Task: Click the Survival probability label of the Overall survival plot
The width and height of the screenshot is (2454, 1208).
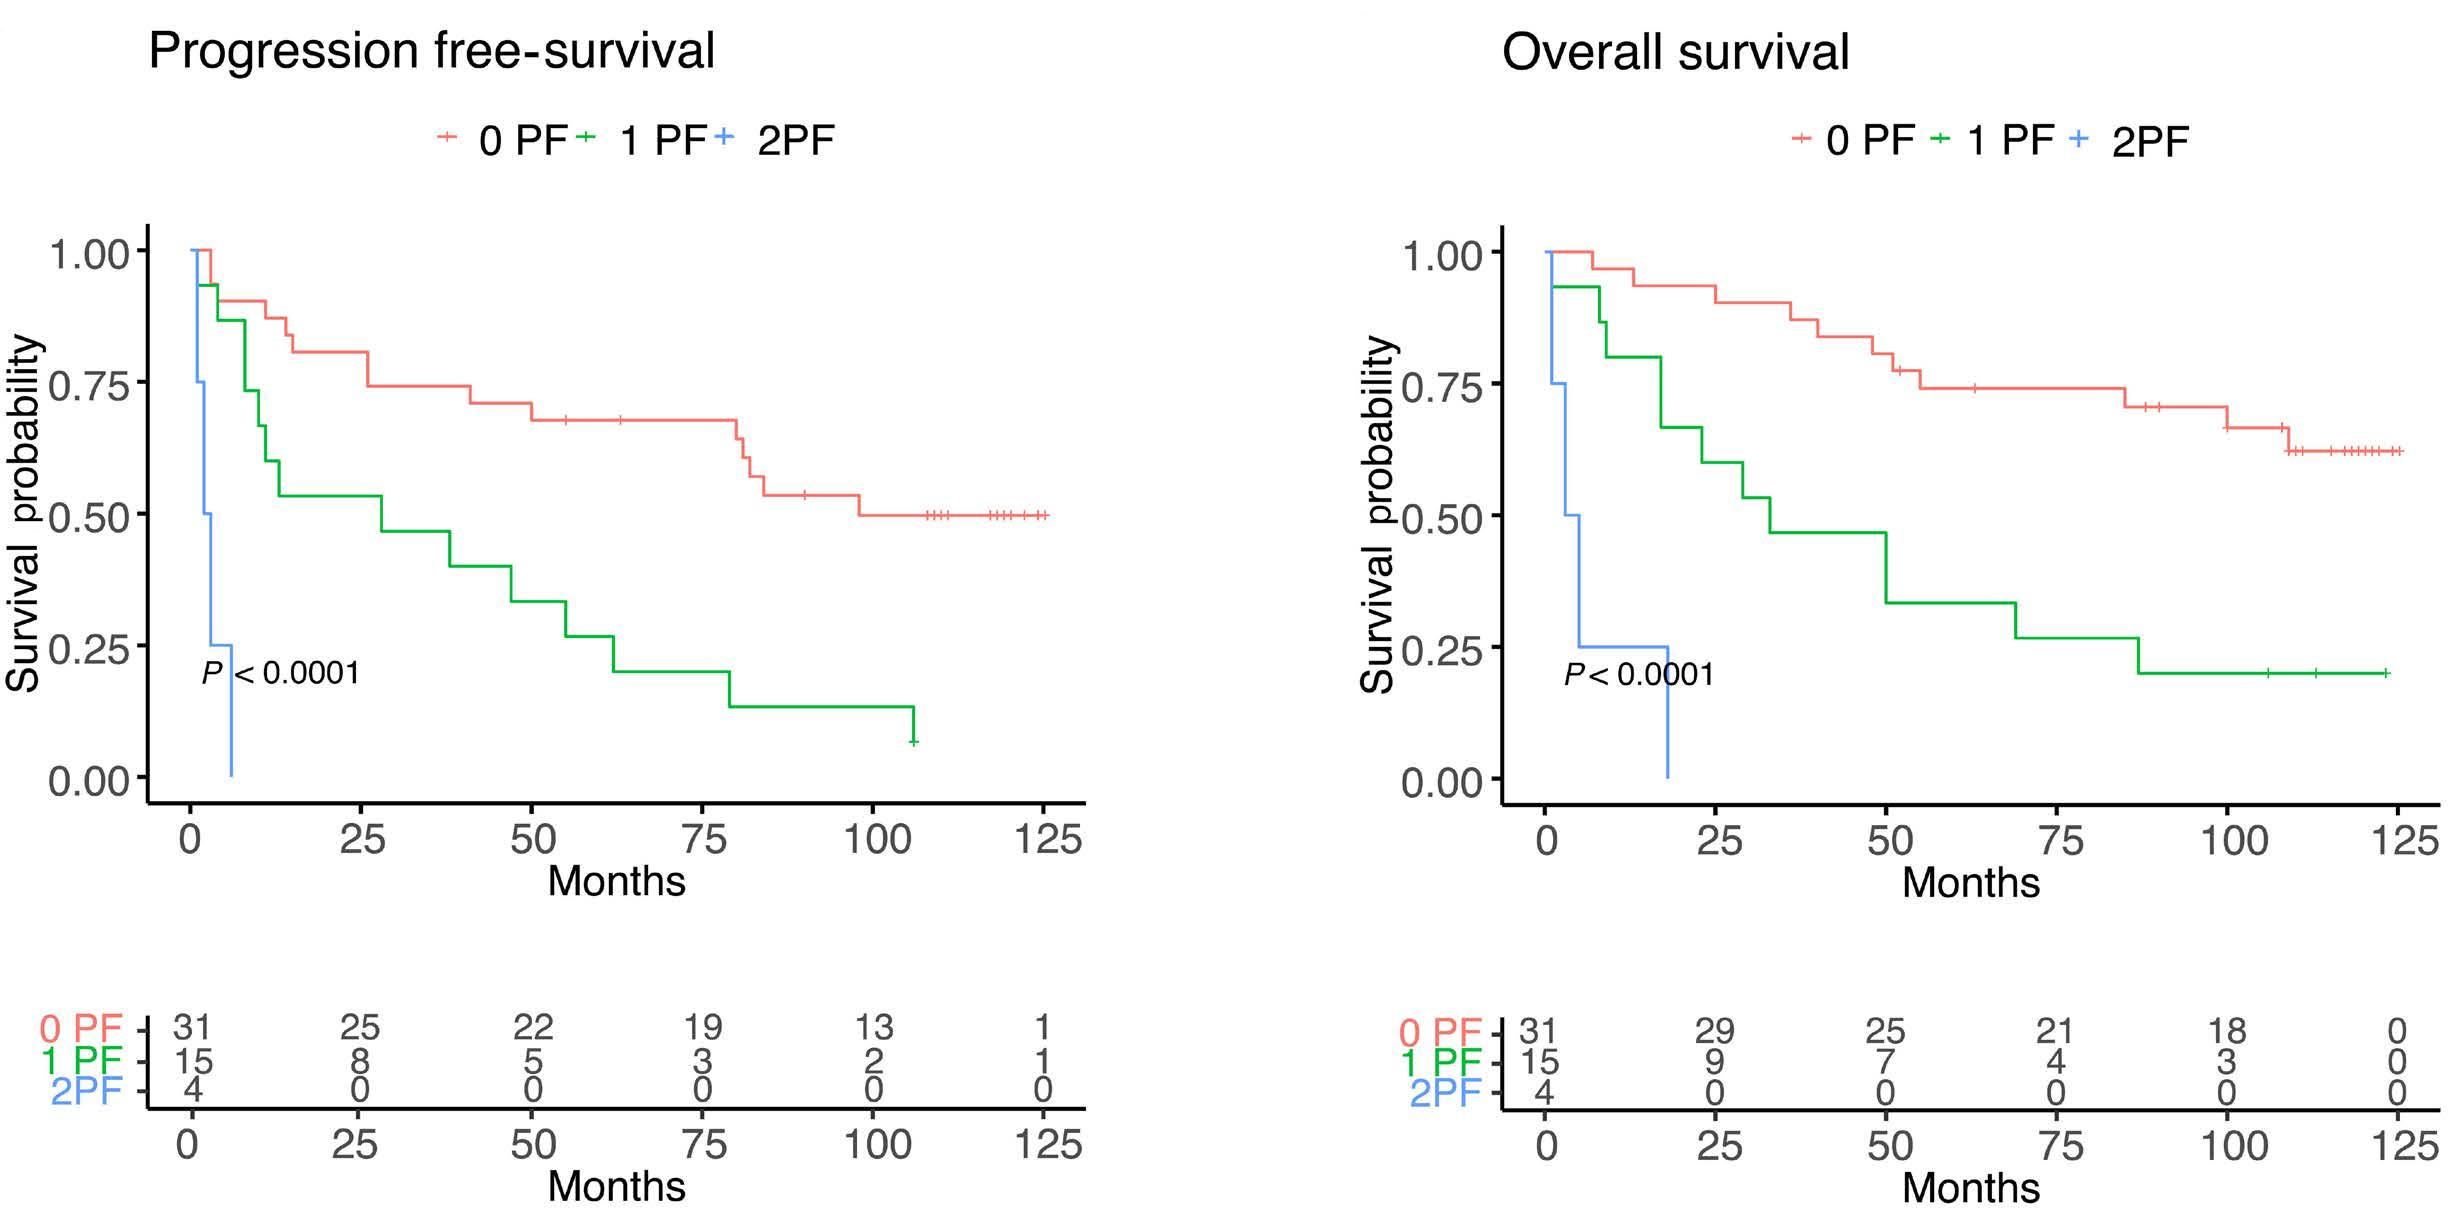Action: pos(1379,515)
